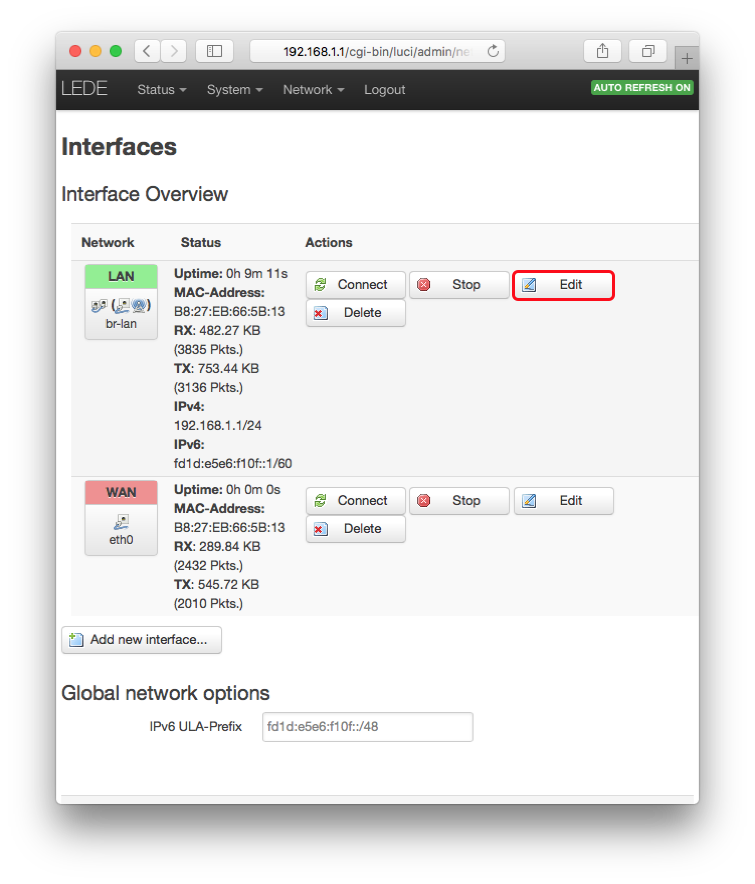Click the red WAN network badge

121,492
